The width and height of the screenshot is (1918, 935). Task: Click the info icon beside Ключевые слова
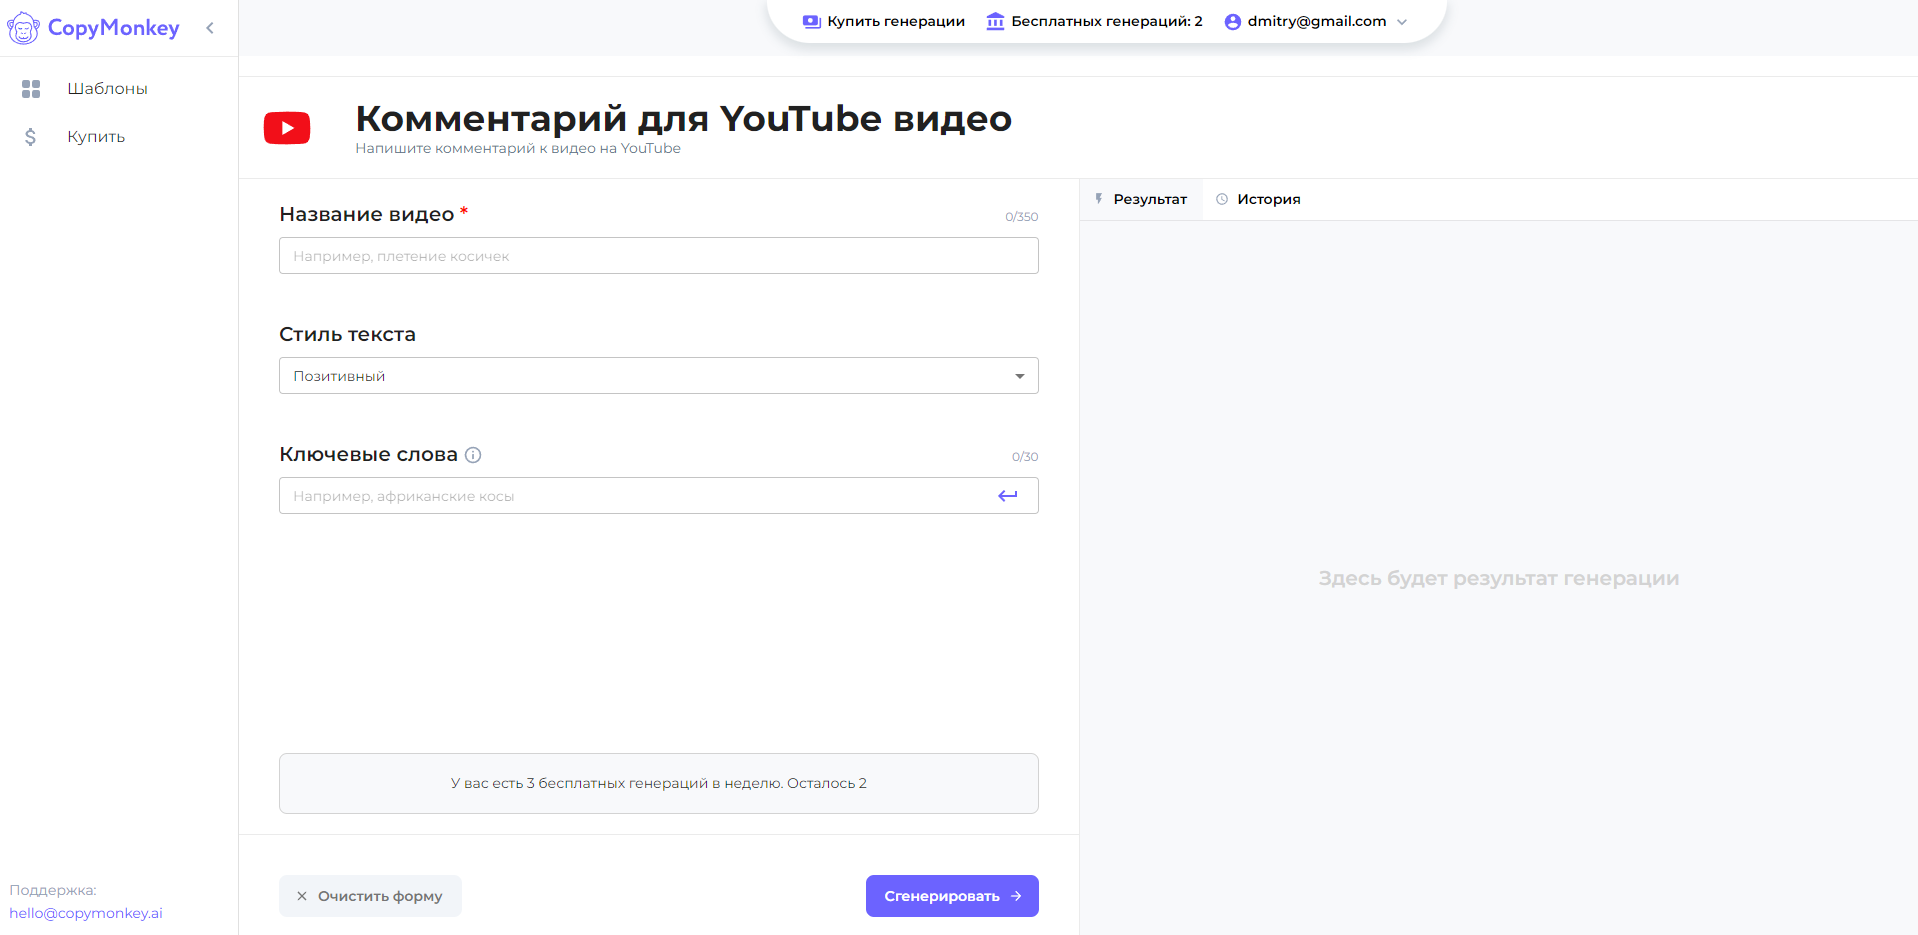tap(473, 455)
